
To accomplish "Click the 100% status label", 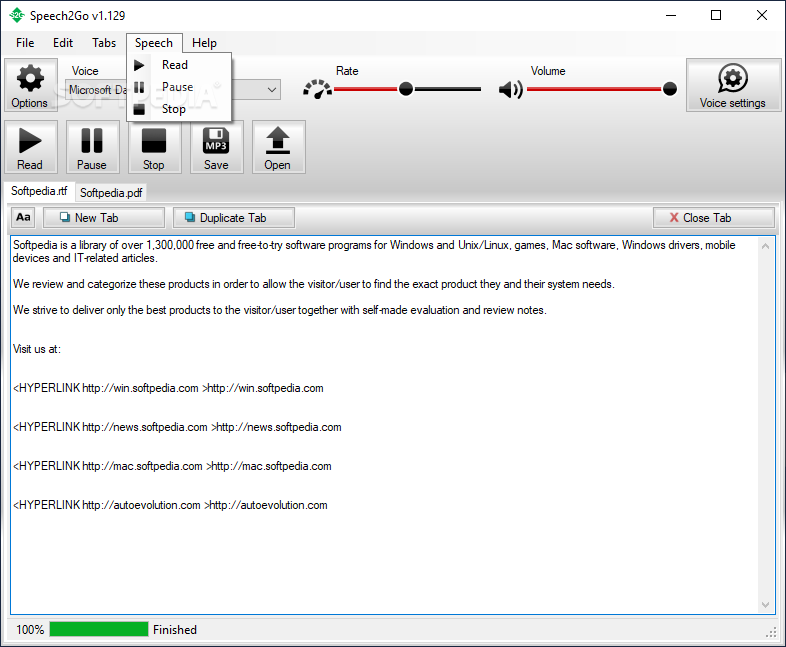I will point(30,629).
